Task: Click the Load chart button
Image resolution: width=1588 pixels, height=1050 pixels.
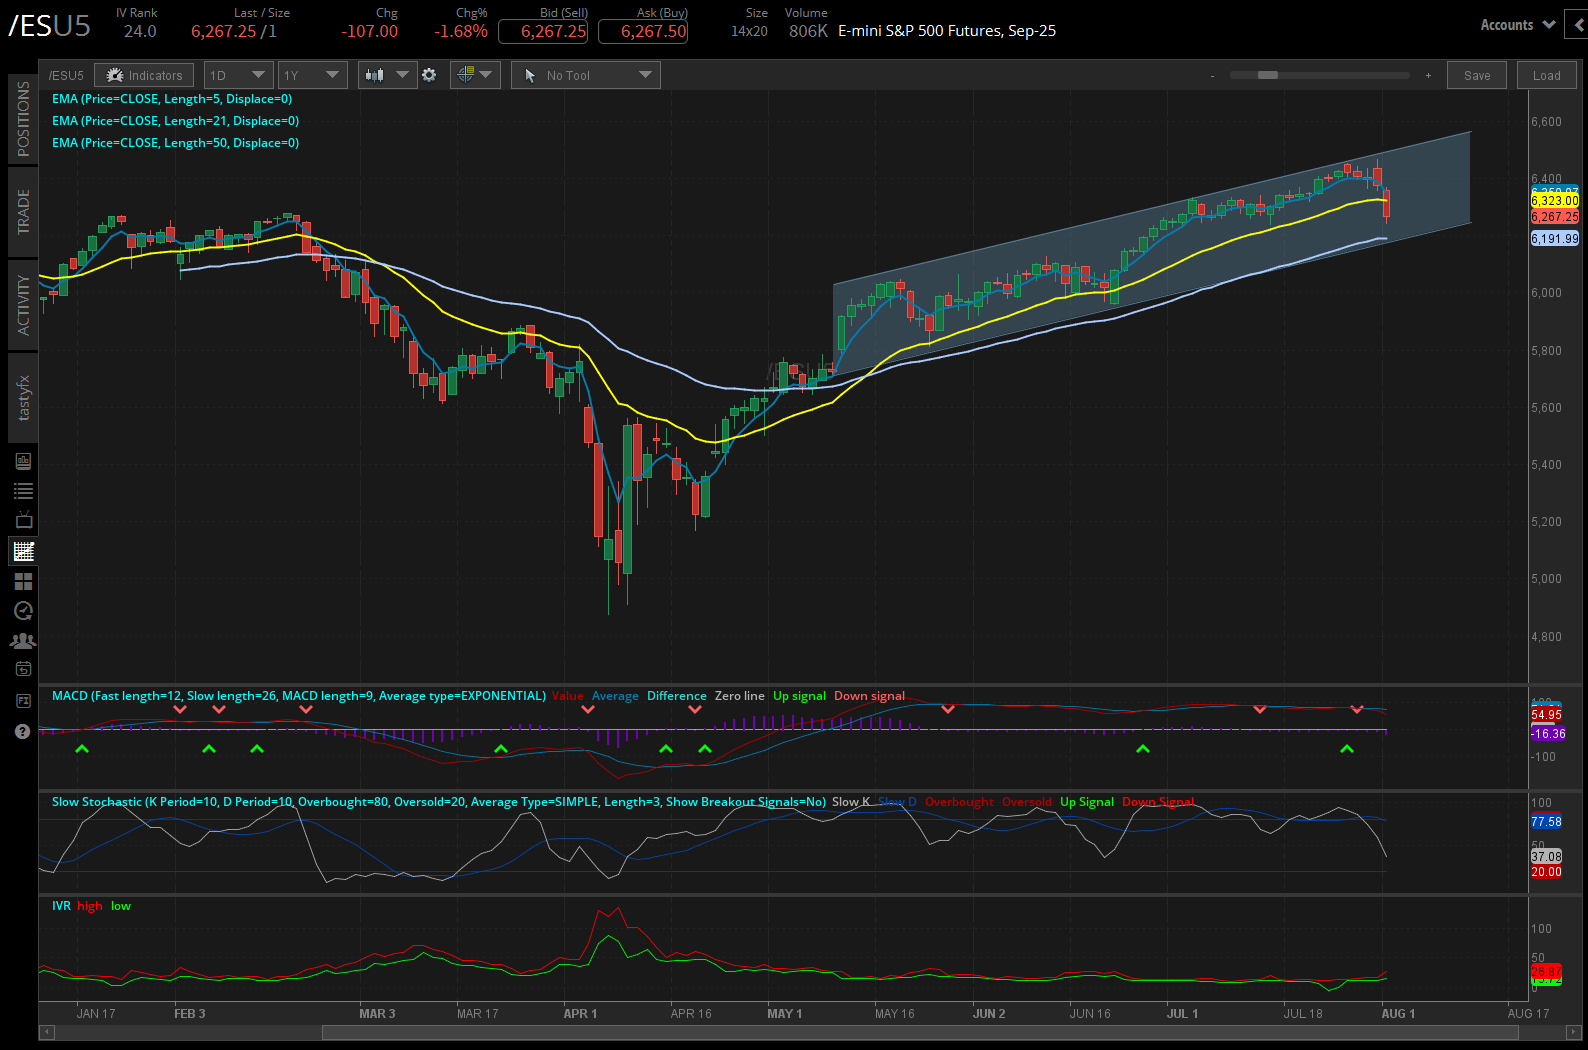Action: pos(1547,75)
